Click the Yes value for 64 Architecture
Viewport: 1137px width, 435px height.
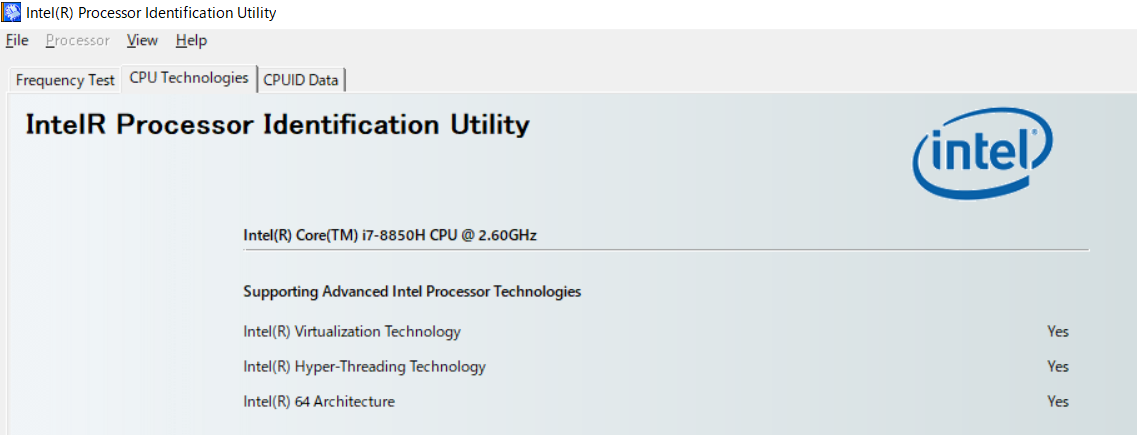point(1058,402)
